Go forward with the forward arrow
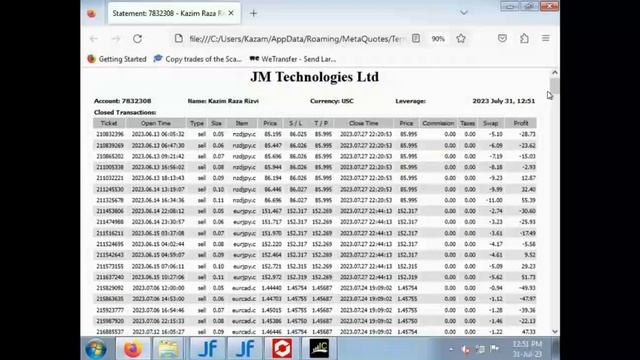 [116, 39]
